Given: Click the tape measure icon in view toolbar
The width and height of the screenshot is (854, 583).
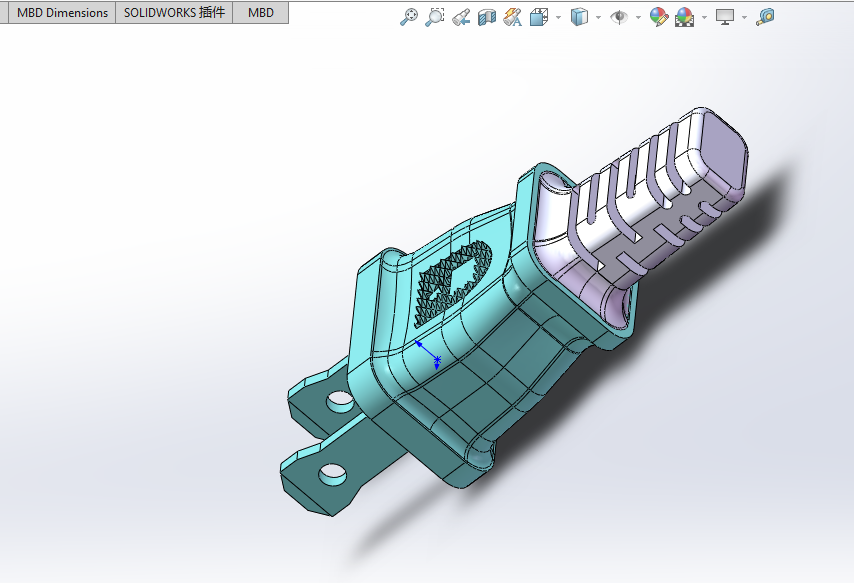Looking at the screenshot, I should click(x=765, y=17).
